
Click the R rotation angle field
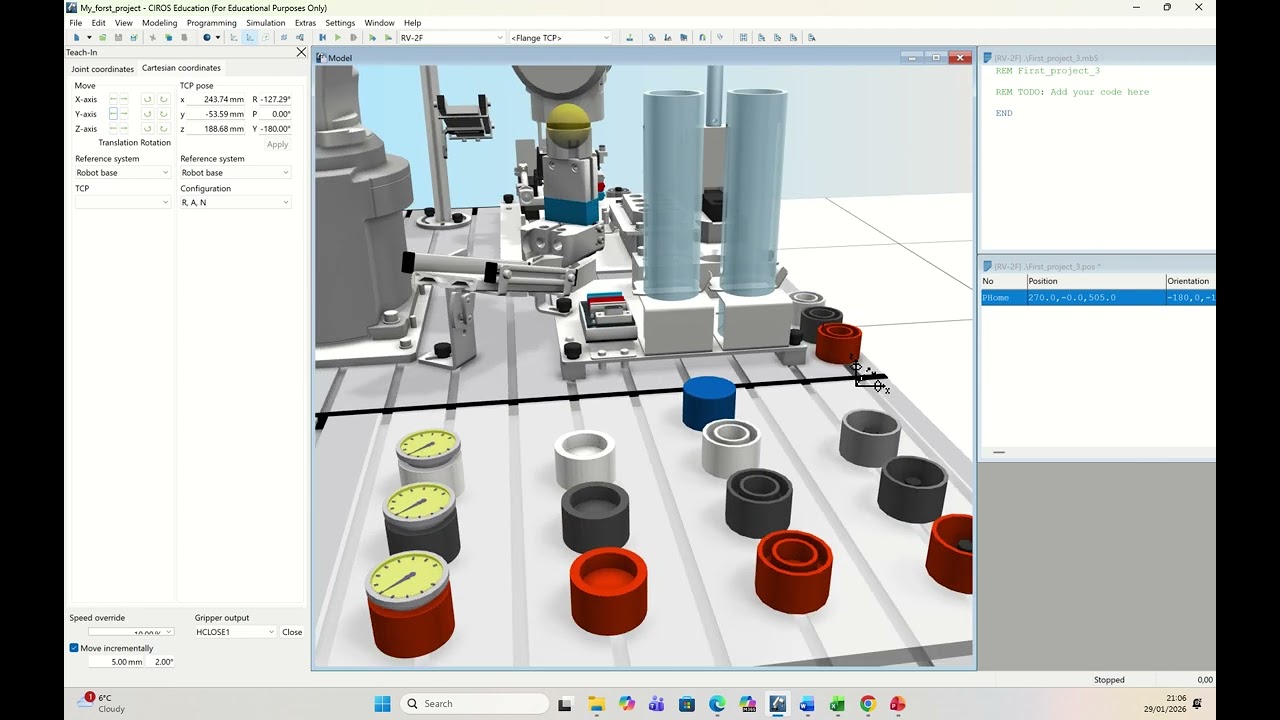coord(276,99)
